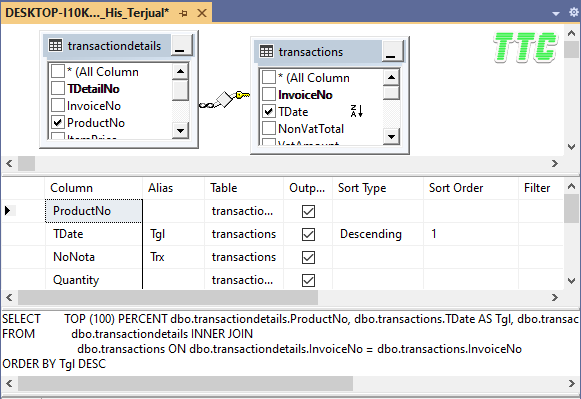Click criteria grid scroll-left arrow
This screenshot has width=581, height=399.
click(x=9, y=297)
